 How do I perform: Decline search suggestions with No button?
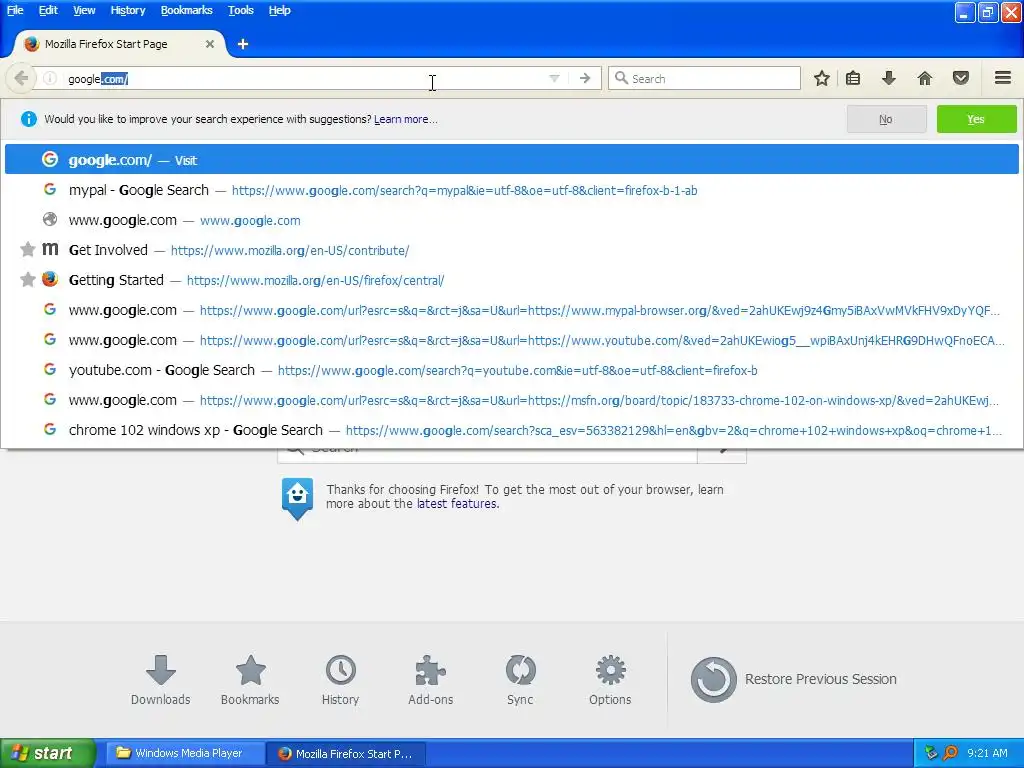886,120
